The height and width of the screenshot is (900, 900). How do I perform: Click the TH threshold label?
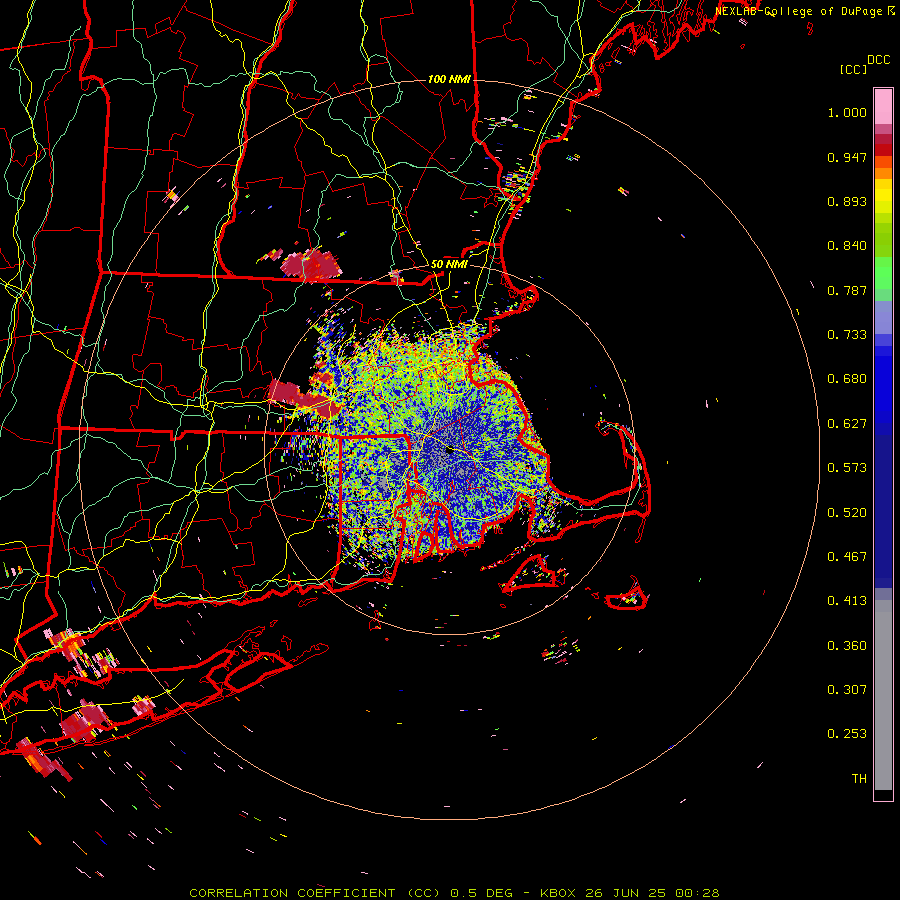coord(859,779)
